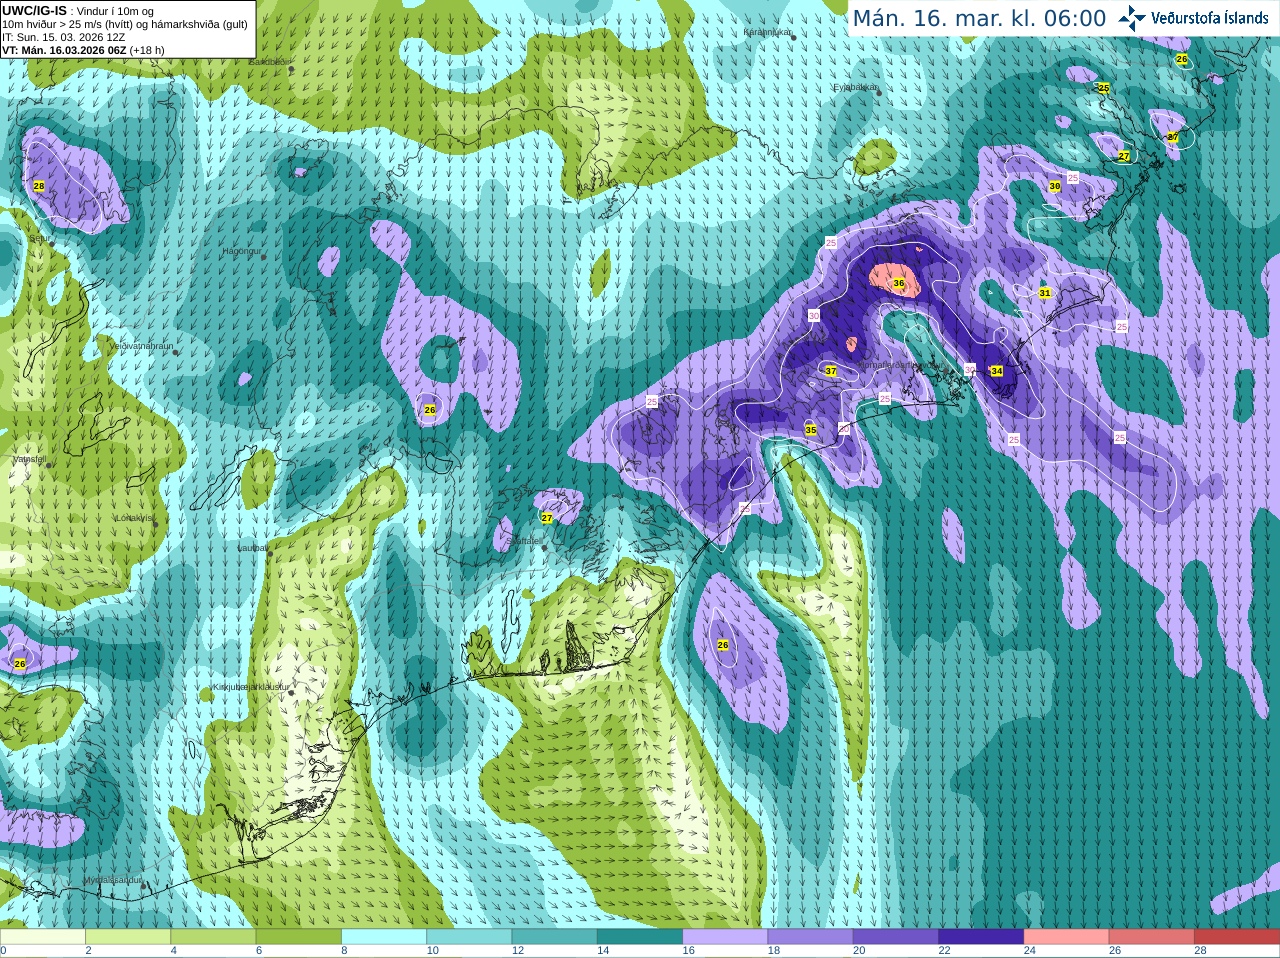Click the yellow 31 gust marker
The image size is (1280, 958).
[1044, 293]
